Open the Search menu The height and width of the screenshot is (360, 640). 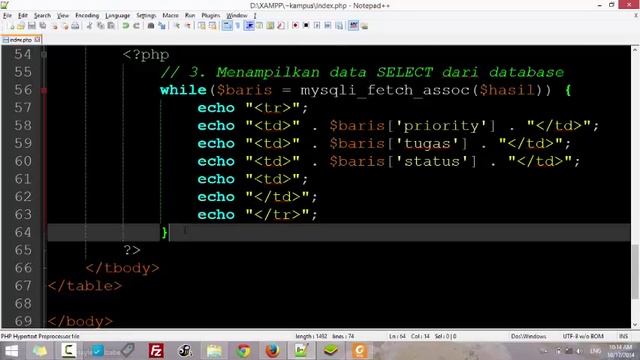(x=42, y=16)
